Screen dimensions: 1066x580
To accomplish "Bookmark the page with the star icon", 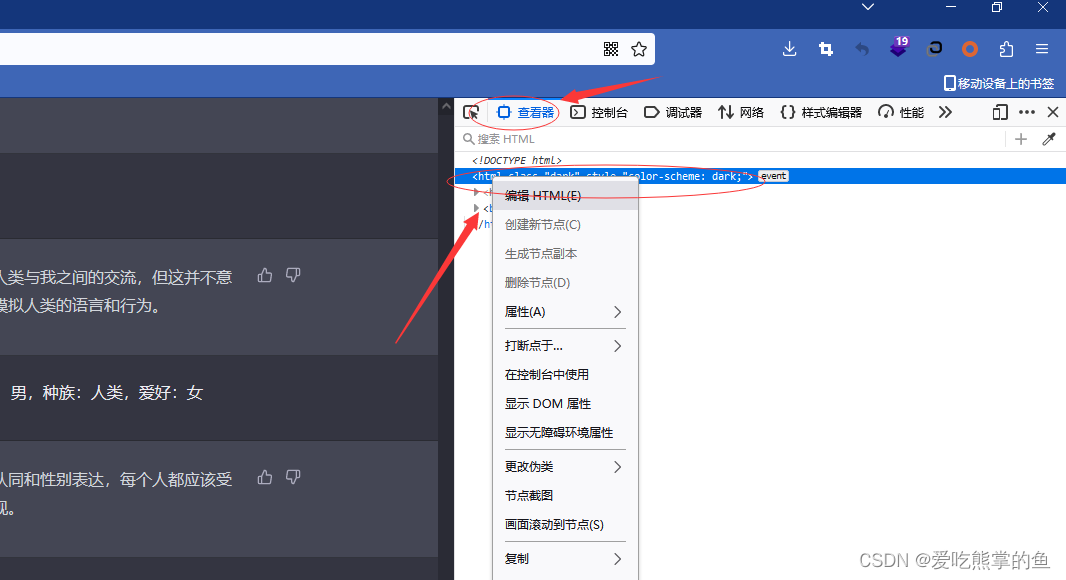I will [638, 49].
